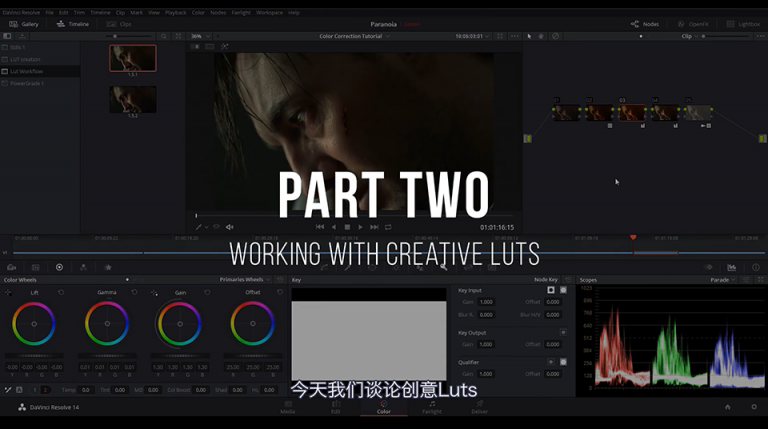
Task: Toggle viewer audio mute speaker icon
Action: tap(230, 227)
